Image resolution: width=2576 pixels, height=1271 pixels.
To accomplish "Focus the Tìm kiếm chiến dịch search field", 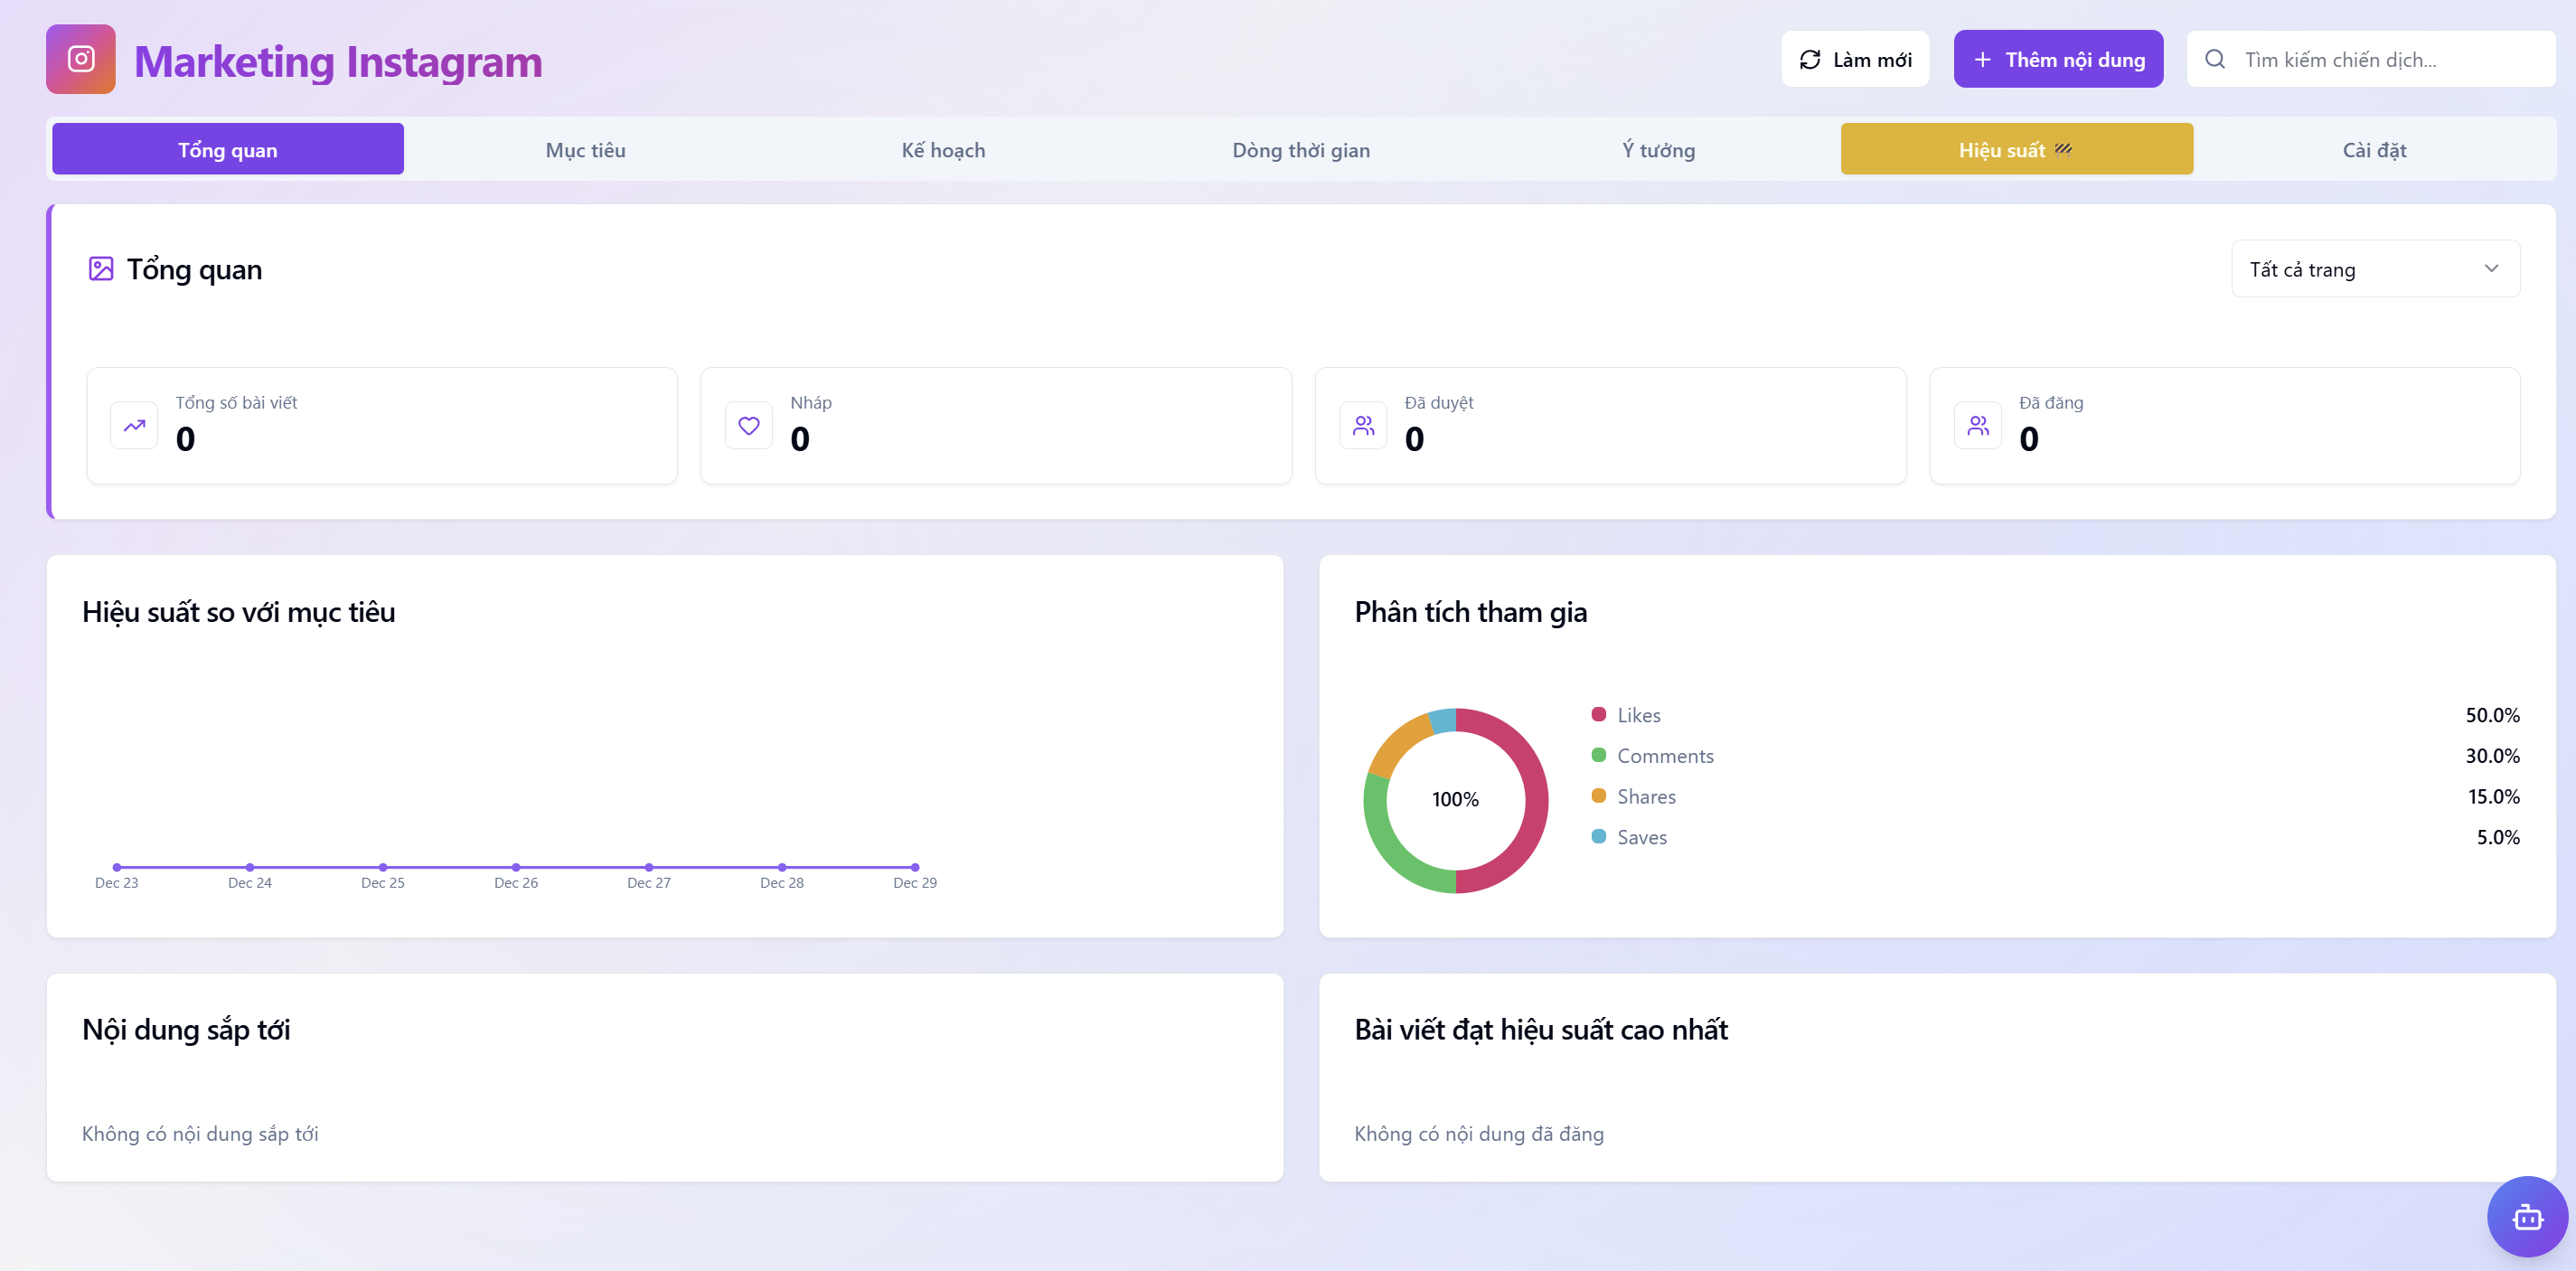I will (x=2371, y=60).
